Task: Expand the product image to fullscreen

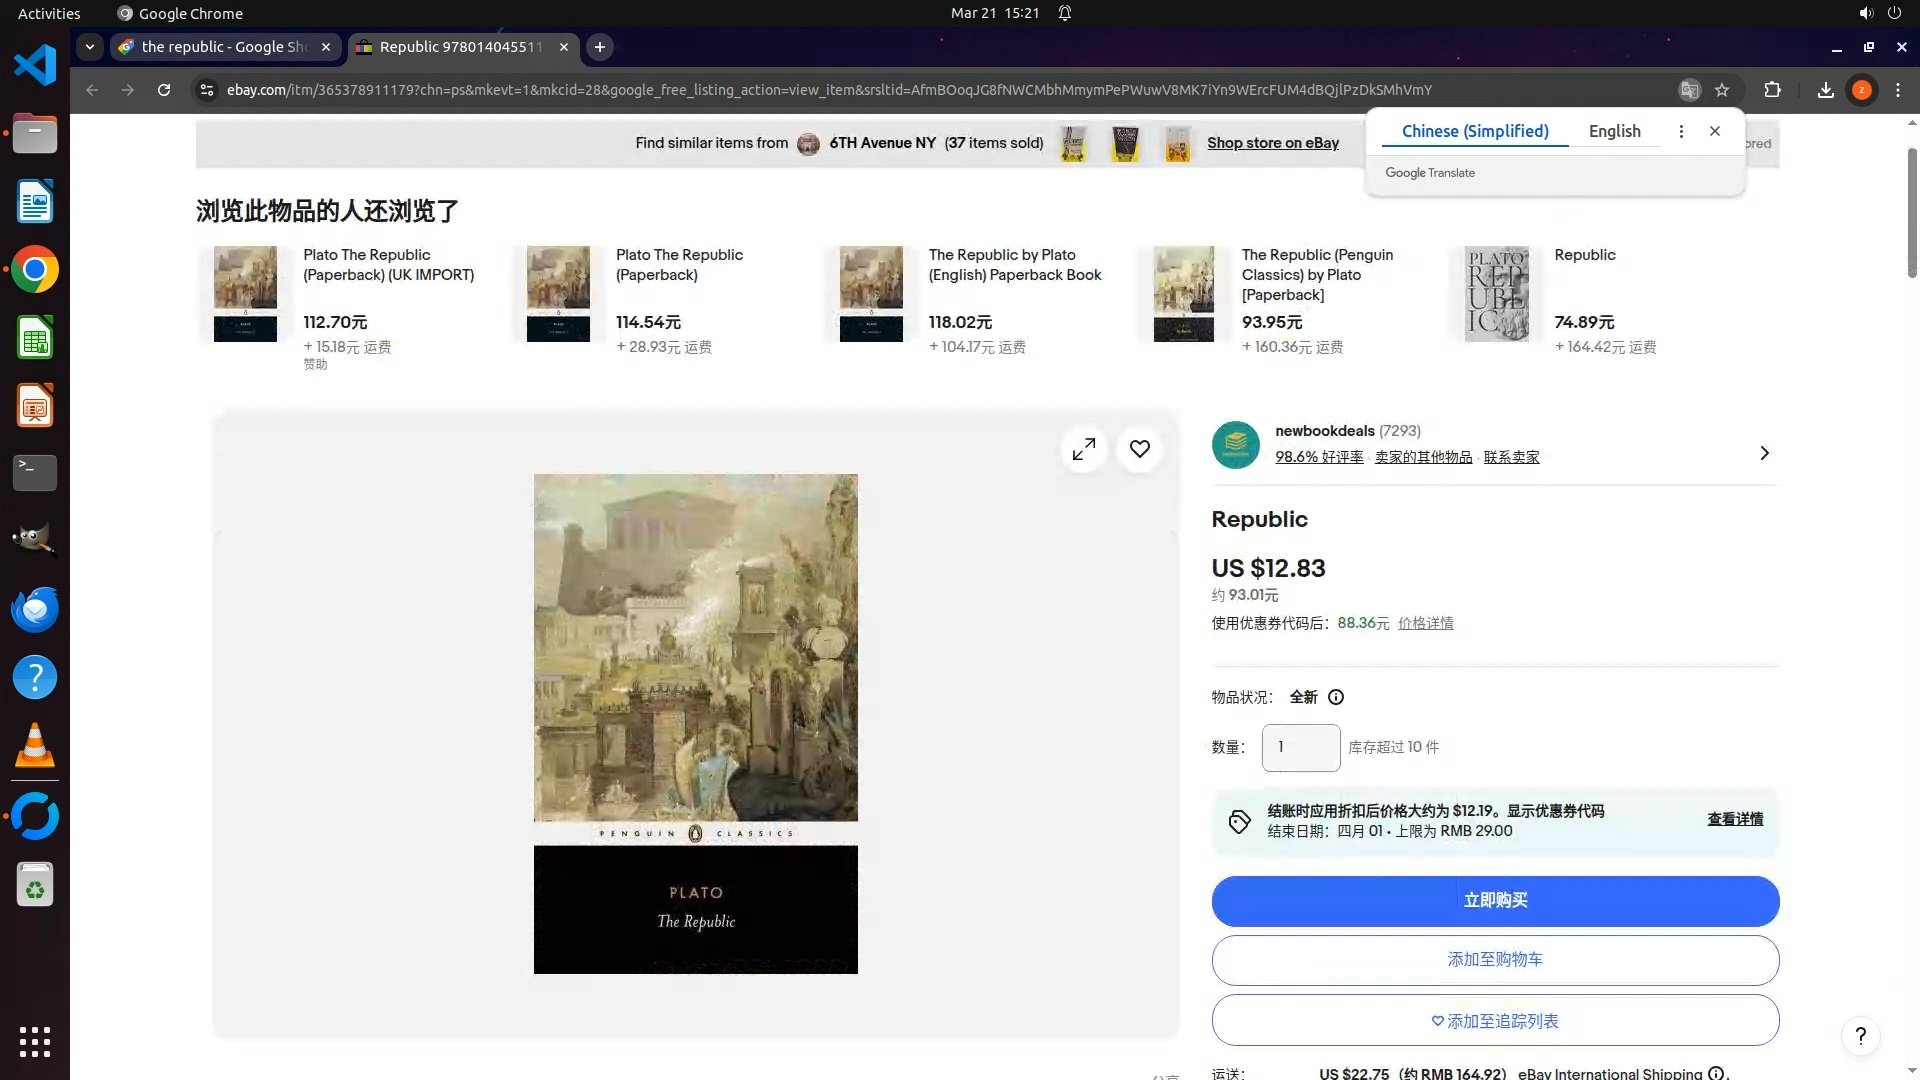Action: pos(1083,449)
